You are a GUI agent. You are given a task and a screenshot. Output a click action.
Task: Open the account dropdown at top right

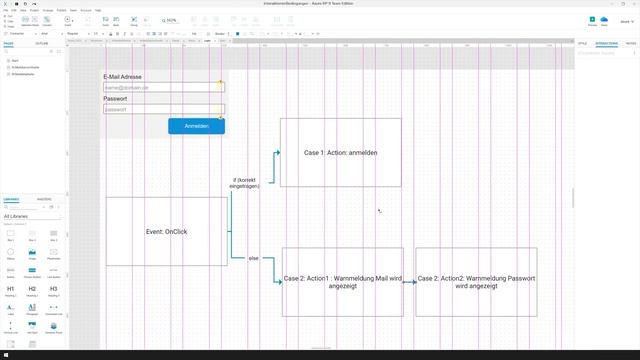point(627,22)
